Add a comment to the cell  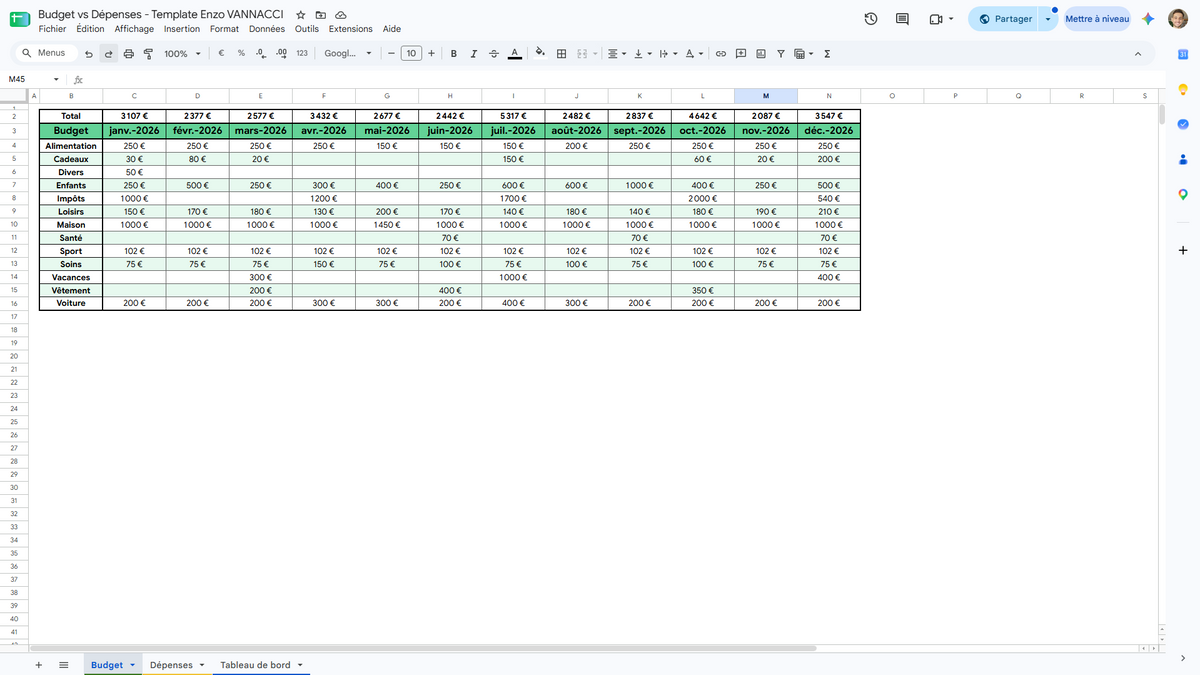coord(741,54)
